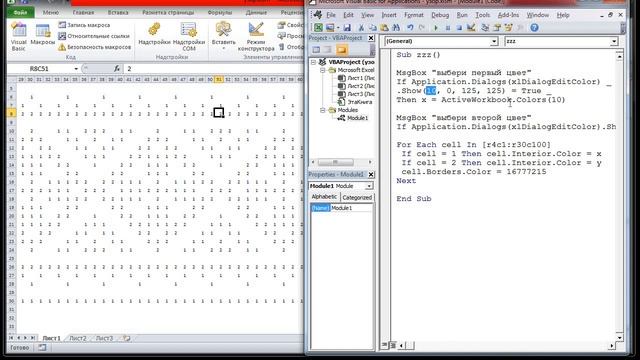Select the Лист2 sheet tab

tap(78, 338)
